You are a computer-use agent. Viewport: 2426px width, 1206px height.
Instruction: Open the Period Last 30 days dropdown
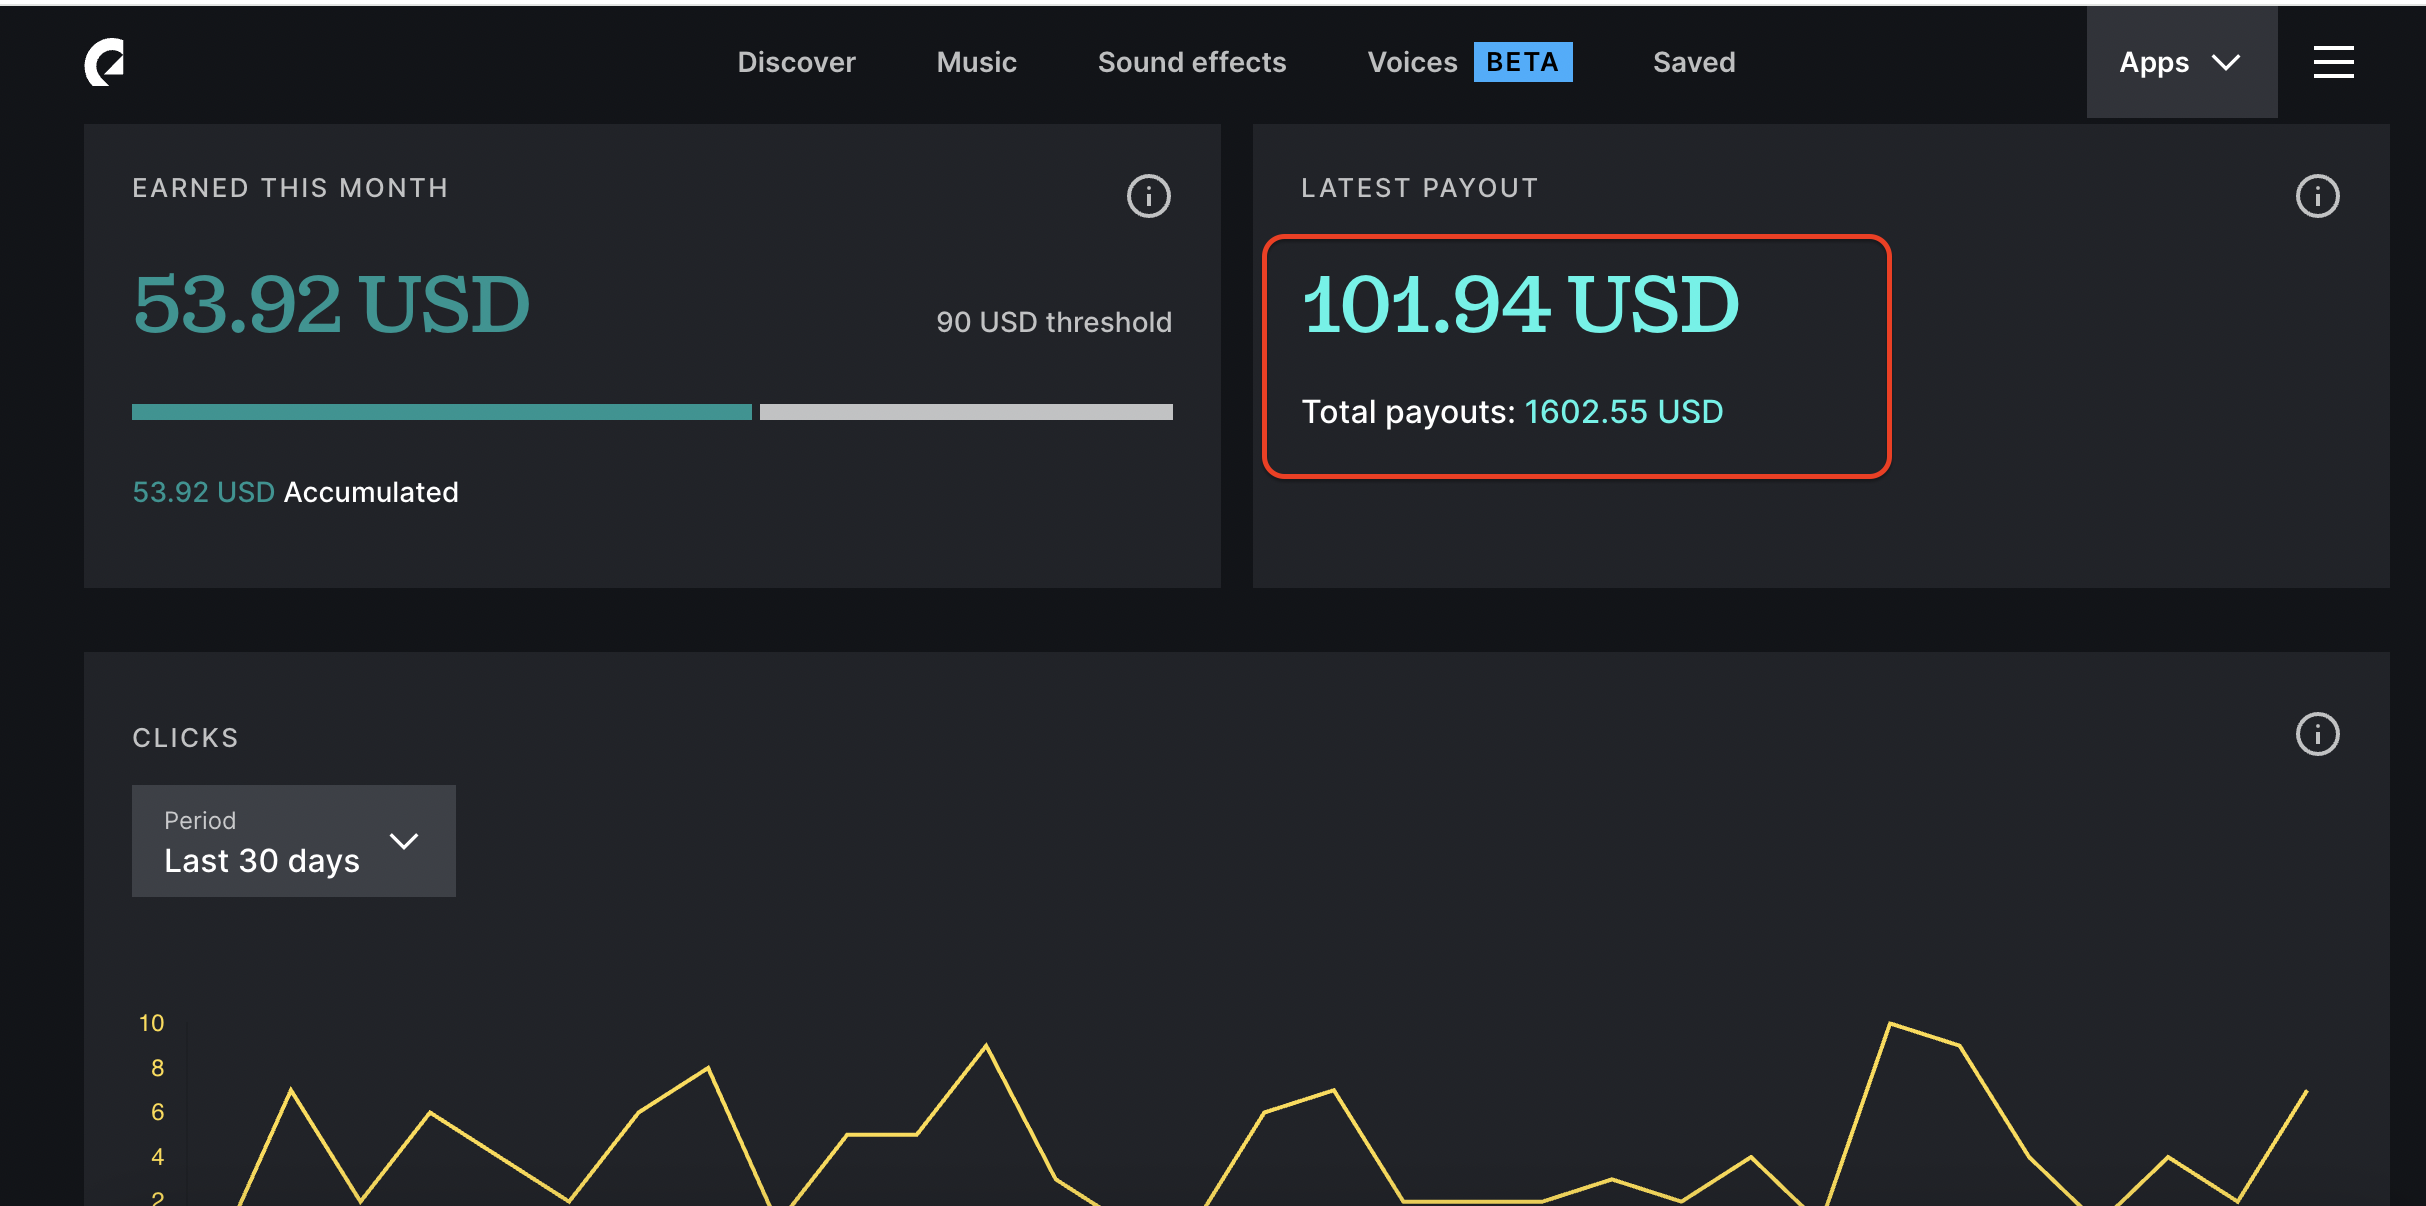[x=293, y=841]
